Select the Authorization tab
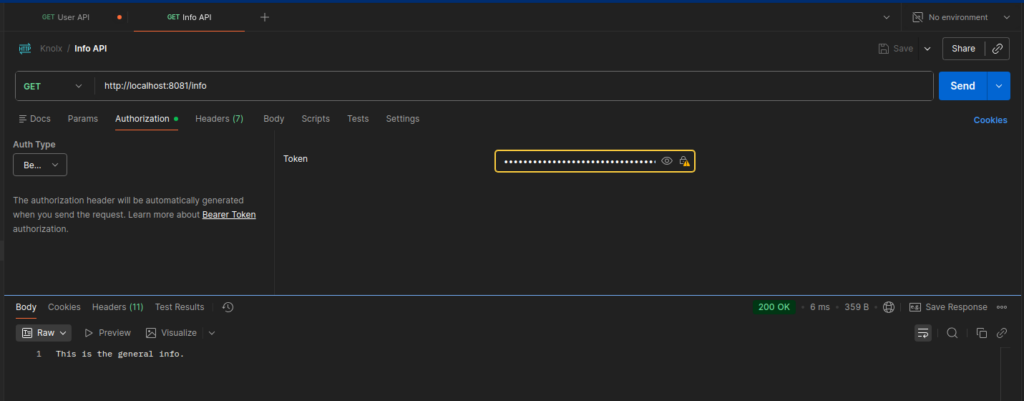The width and height of the screenshot is (1024, 401). (x=146, y=119)
